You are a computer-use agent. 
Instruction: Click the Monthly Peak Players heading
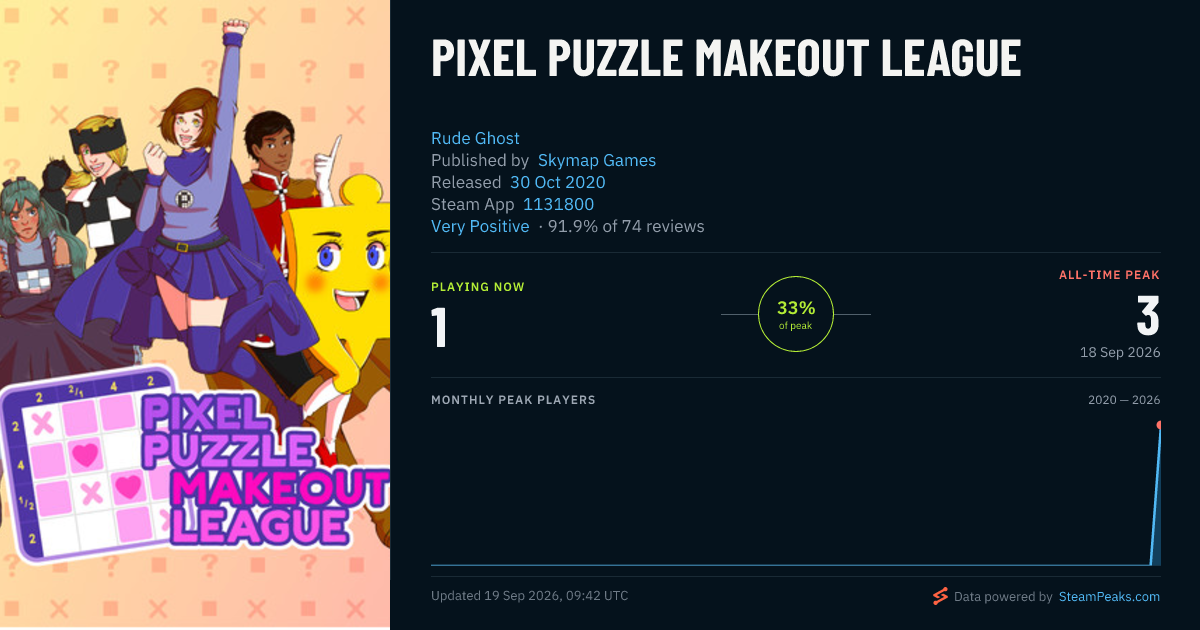[513, 400]
